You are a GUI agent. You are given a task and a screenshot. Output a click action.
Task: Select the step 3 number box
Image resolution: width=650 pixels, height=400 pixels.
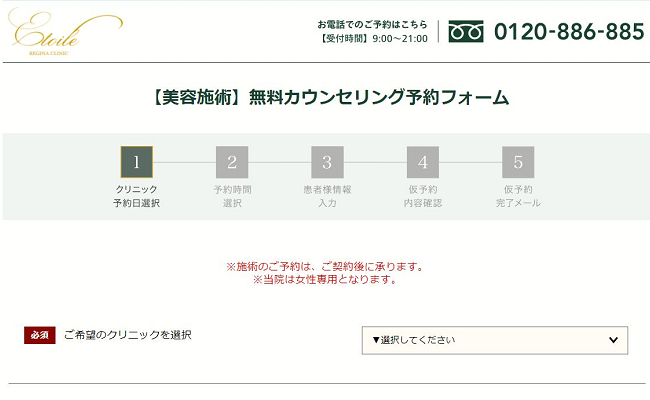point(327,162)
